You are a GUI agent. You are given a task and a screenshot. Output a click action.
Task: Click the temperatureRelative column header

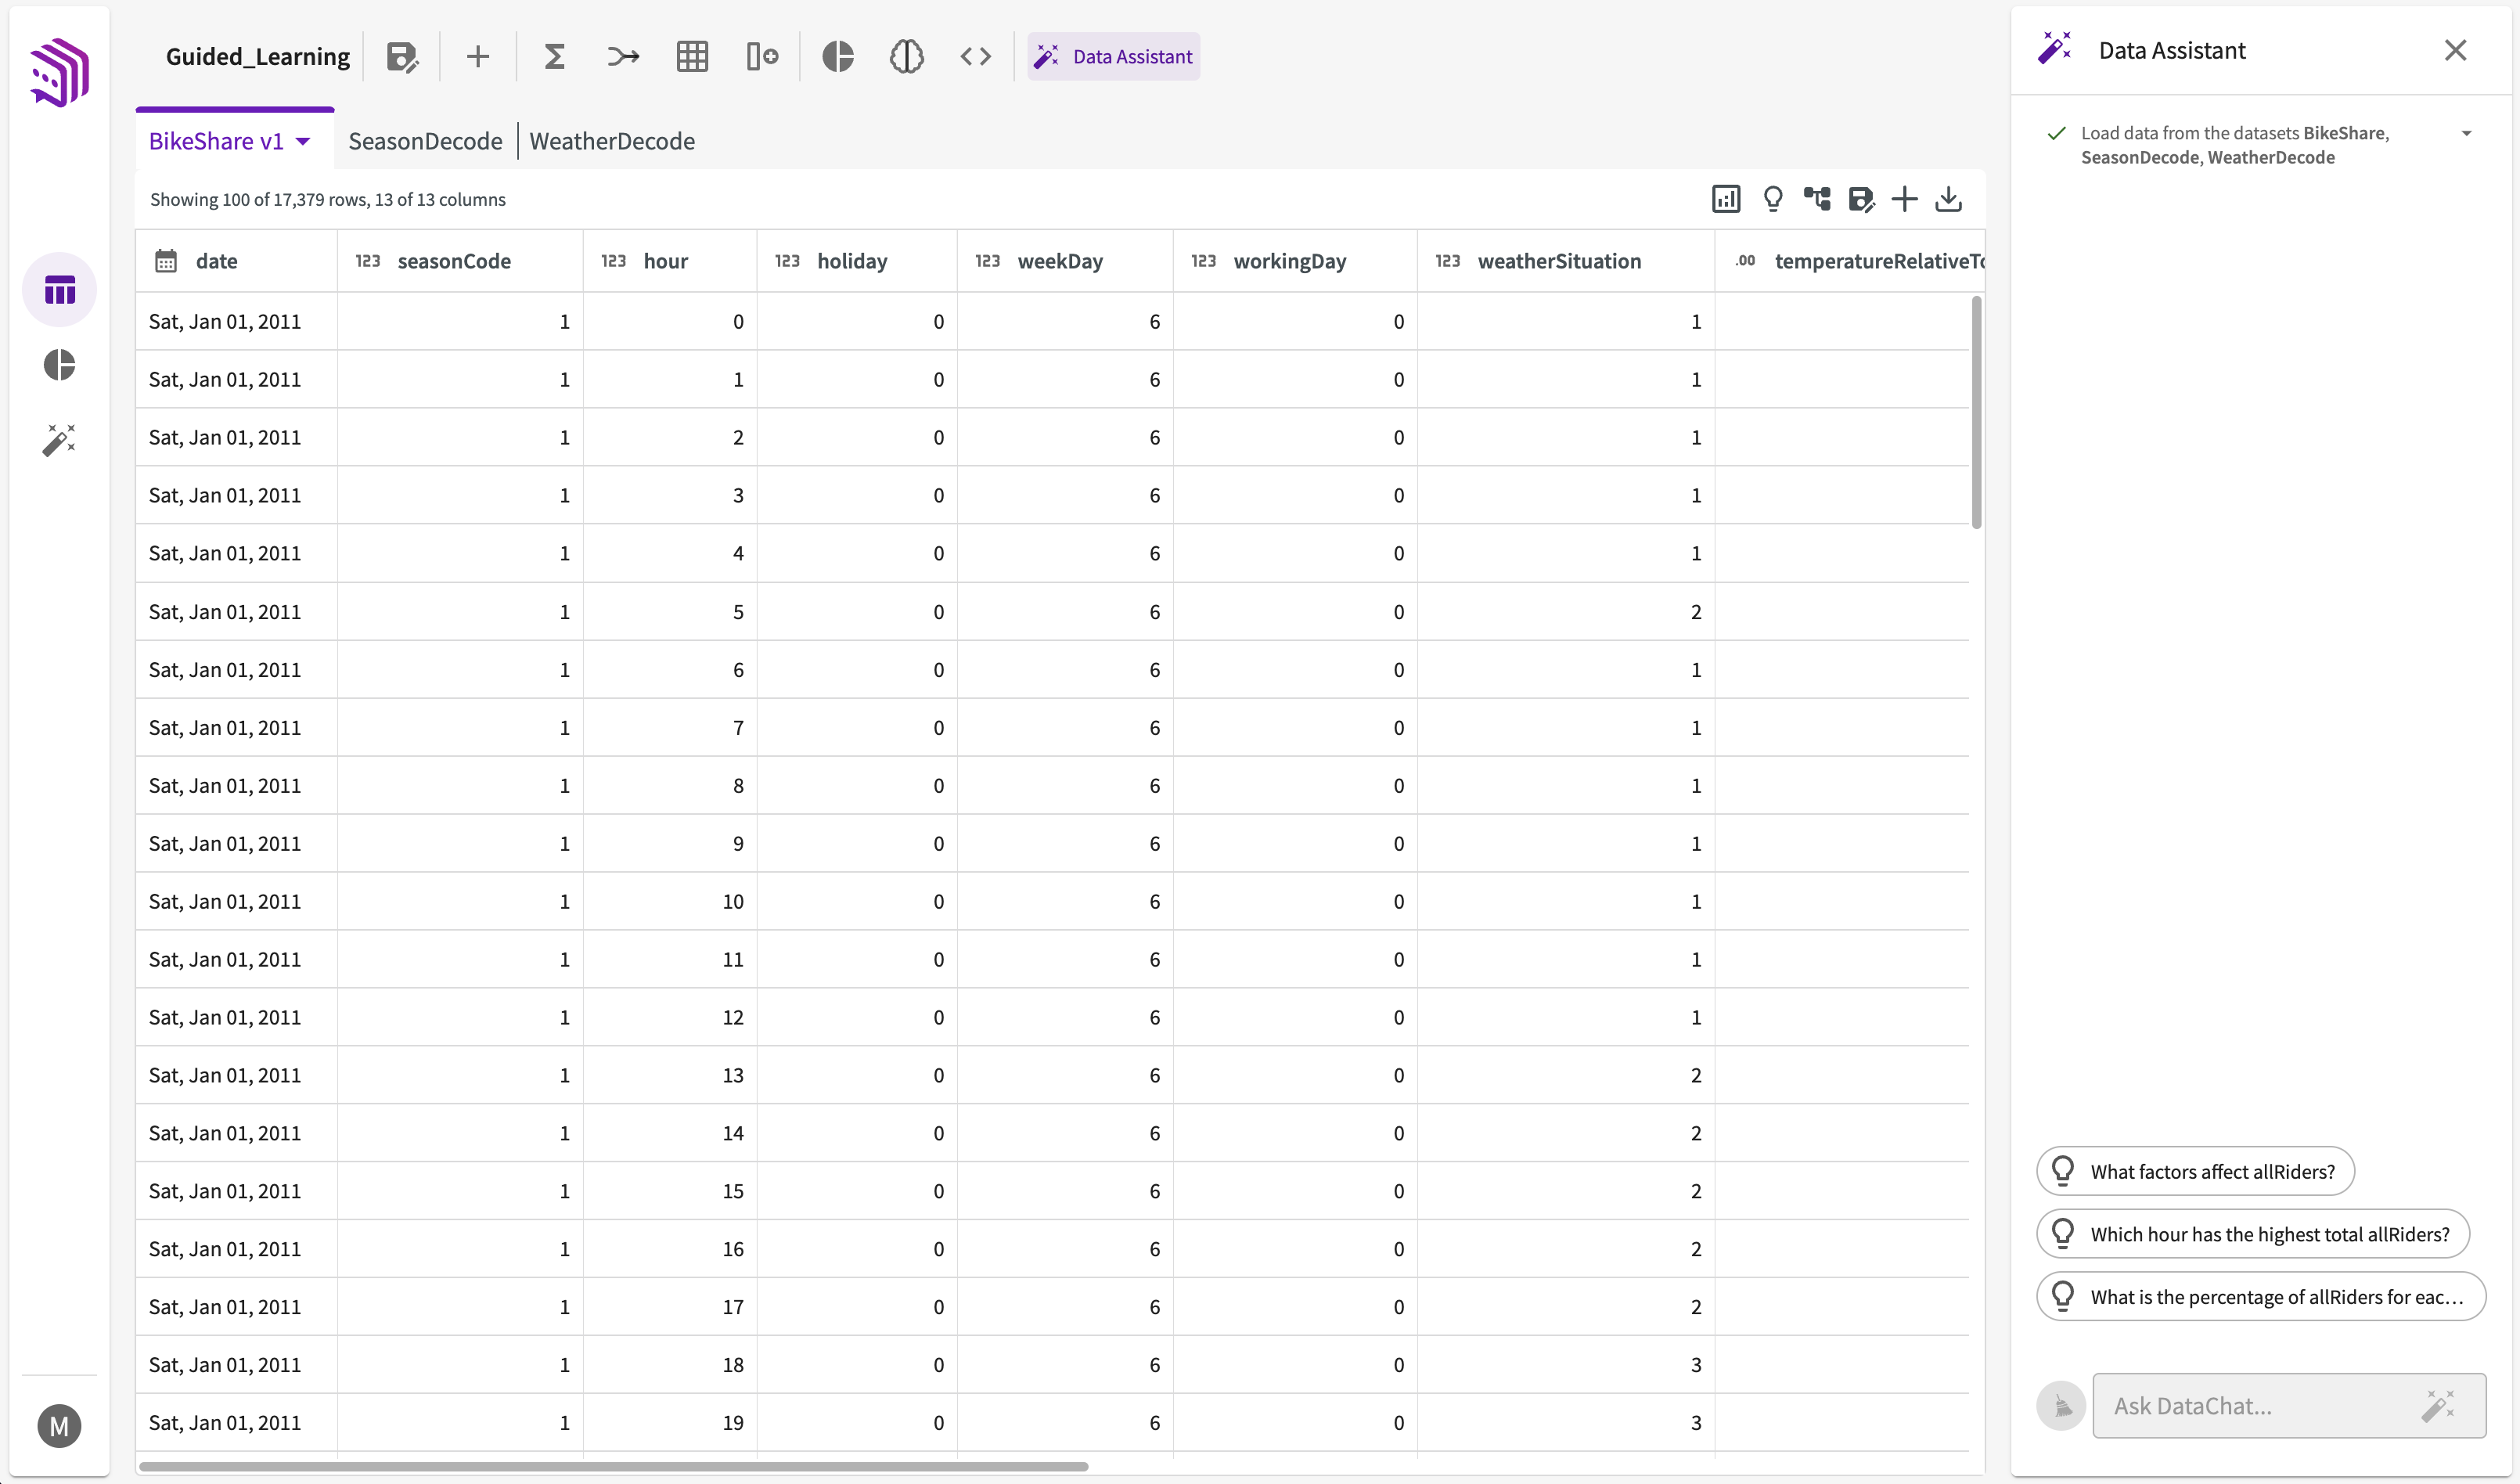(1850, 261)
